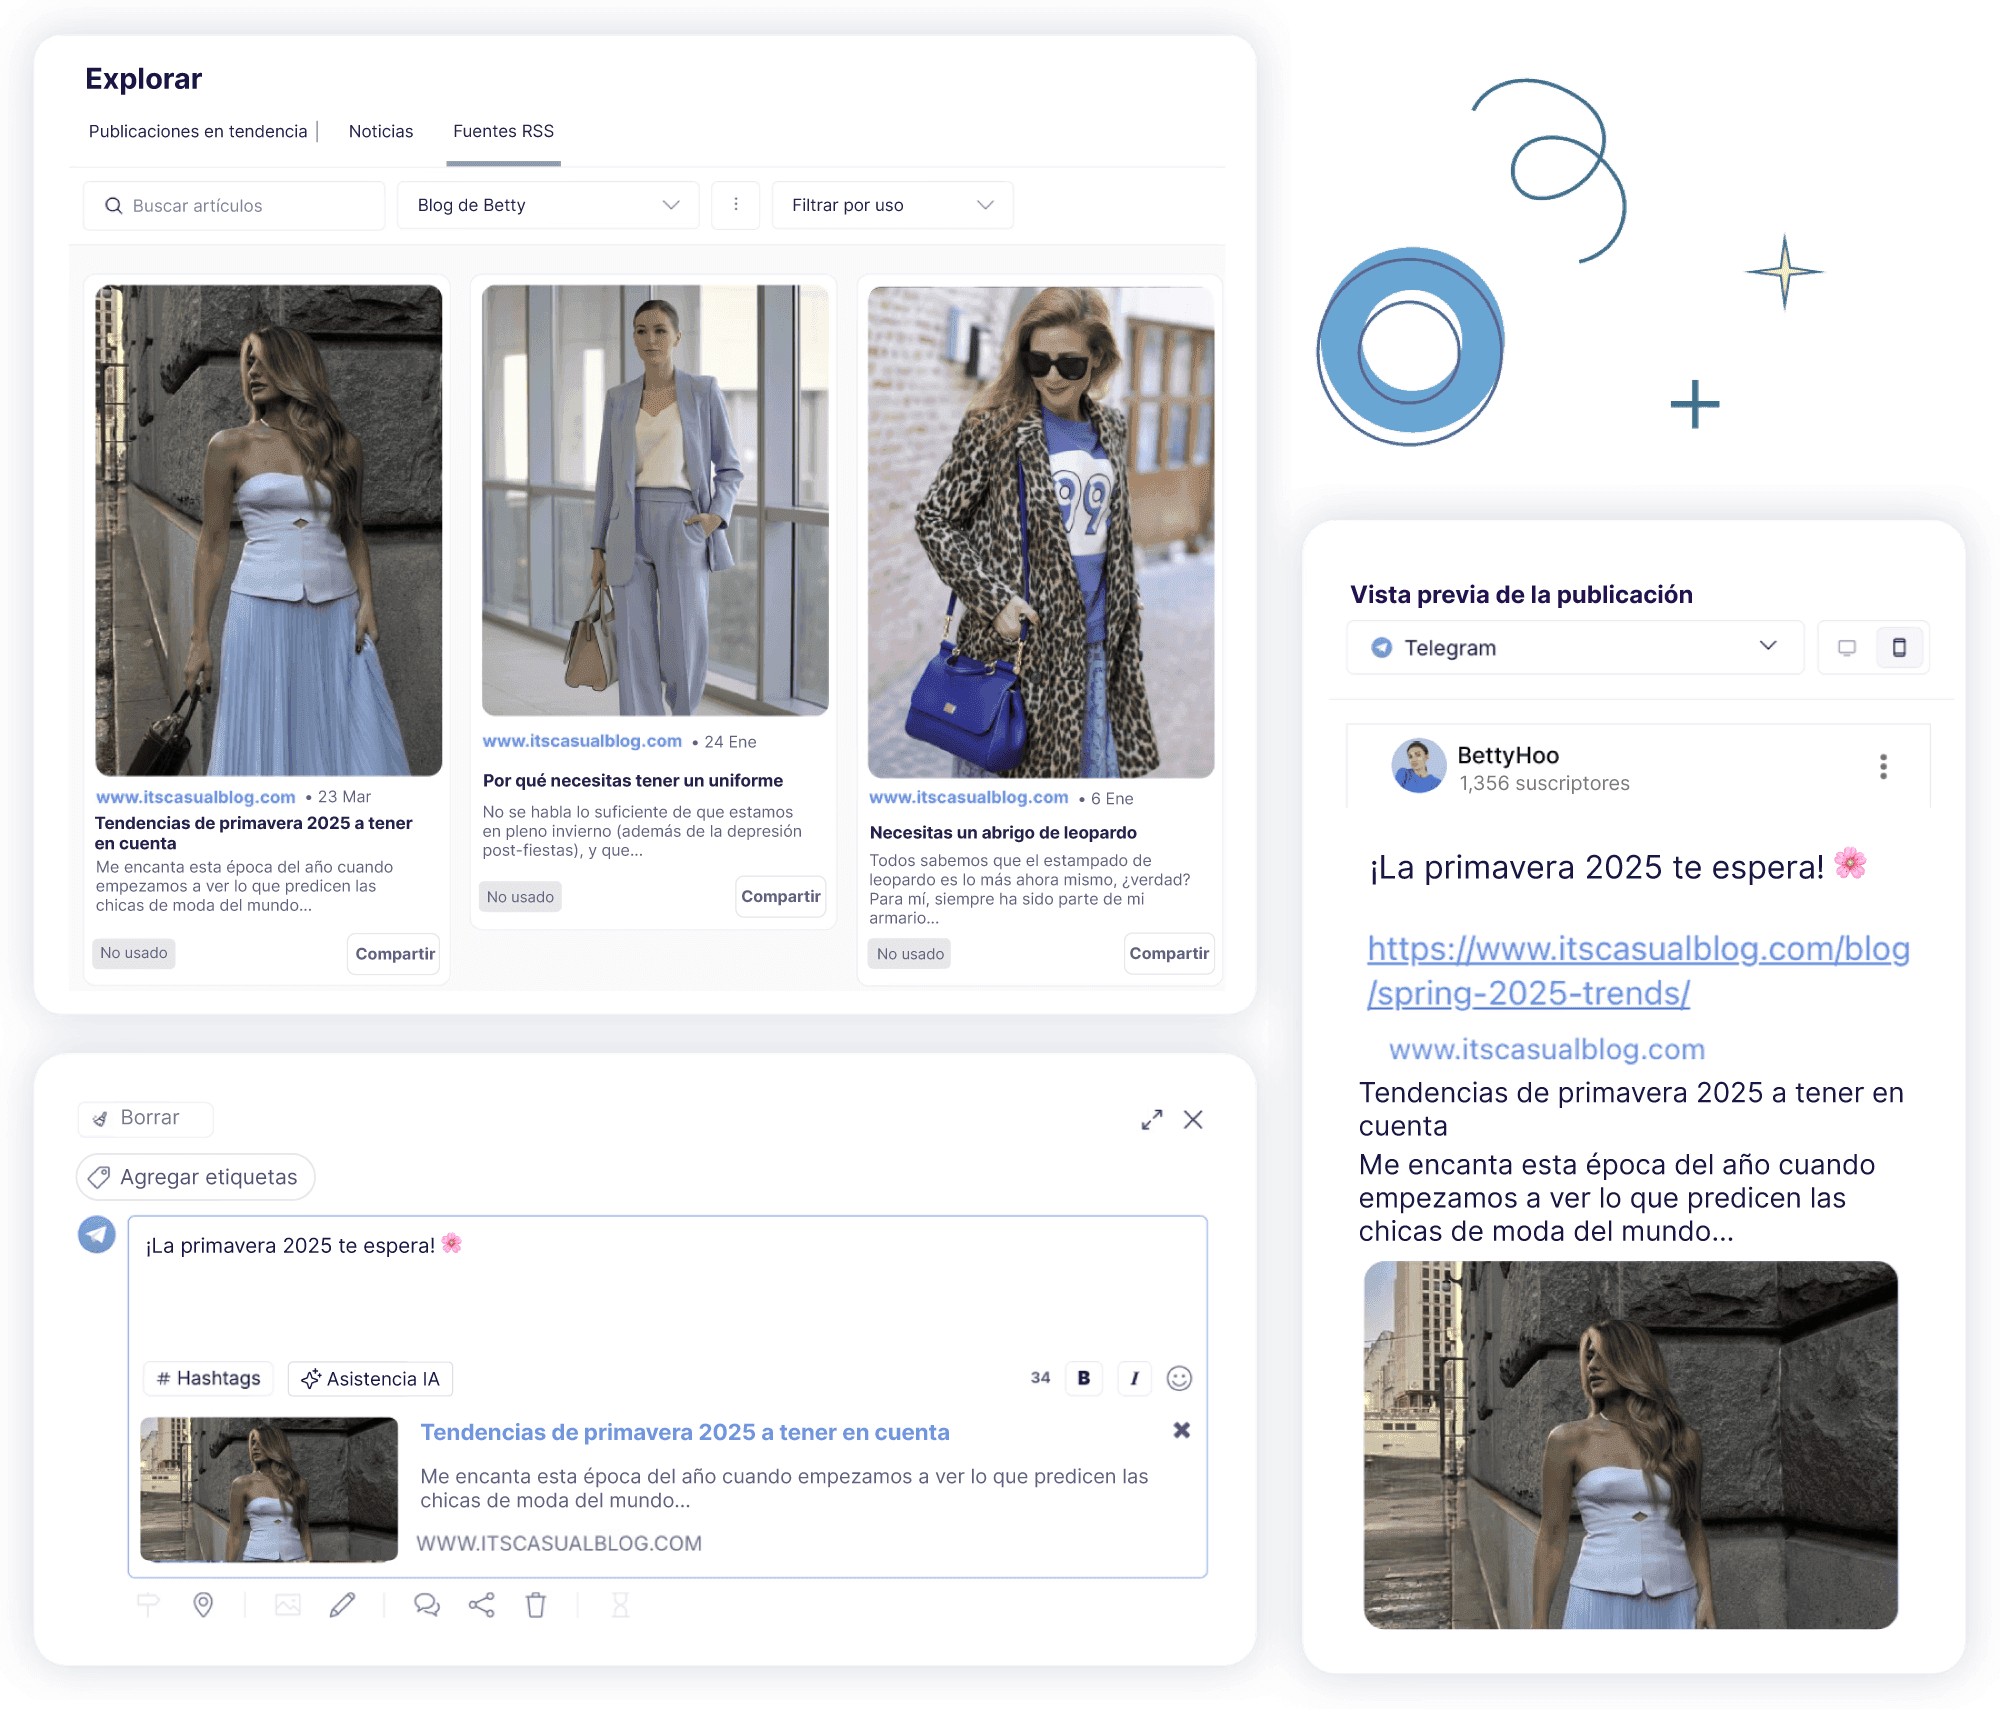Switch to the Noticias tab
Screen dimensions: 2000x1709
380,131
